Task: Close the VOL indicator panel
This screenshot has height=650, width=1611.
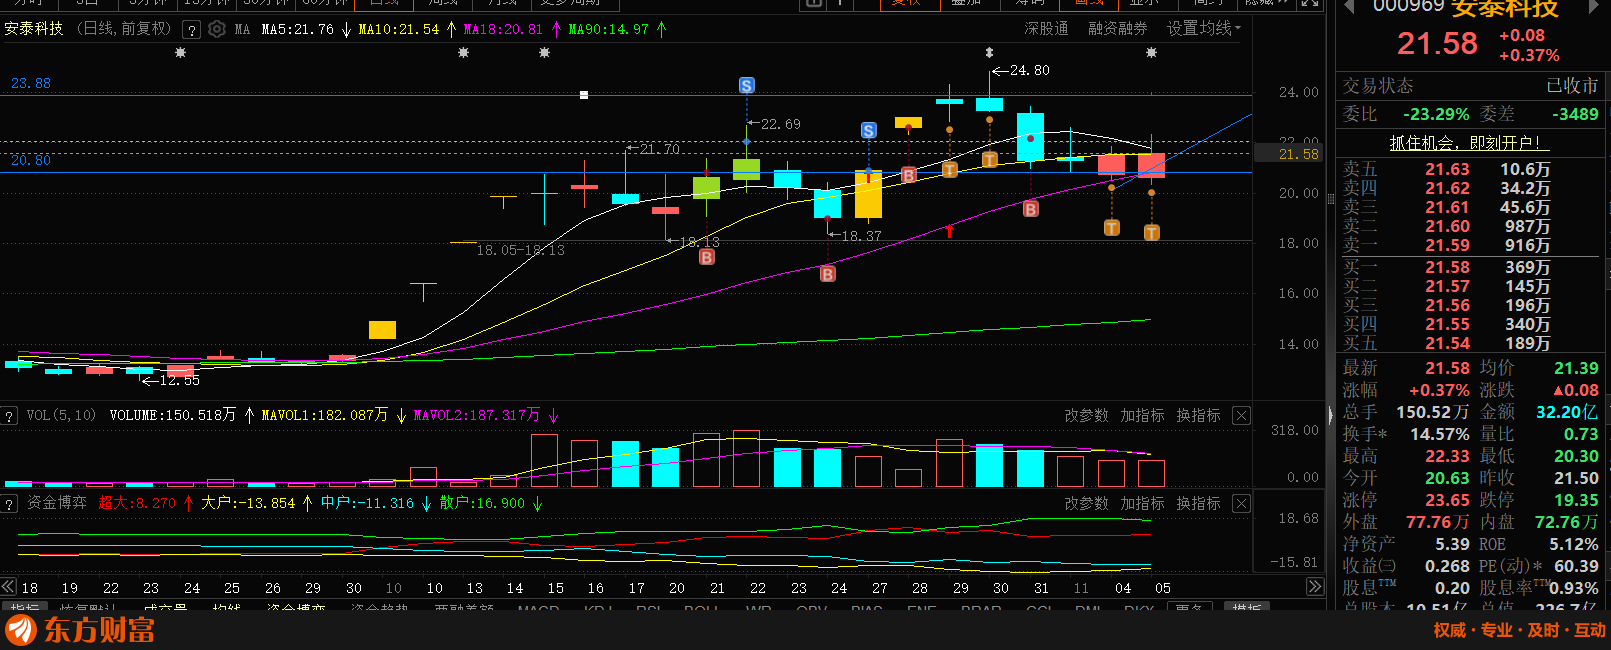Action: point(1241,416)
